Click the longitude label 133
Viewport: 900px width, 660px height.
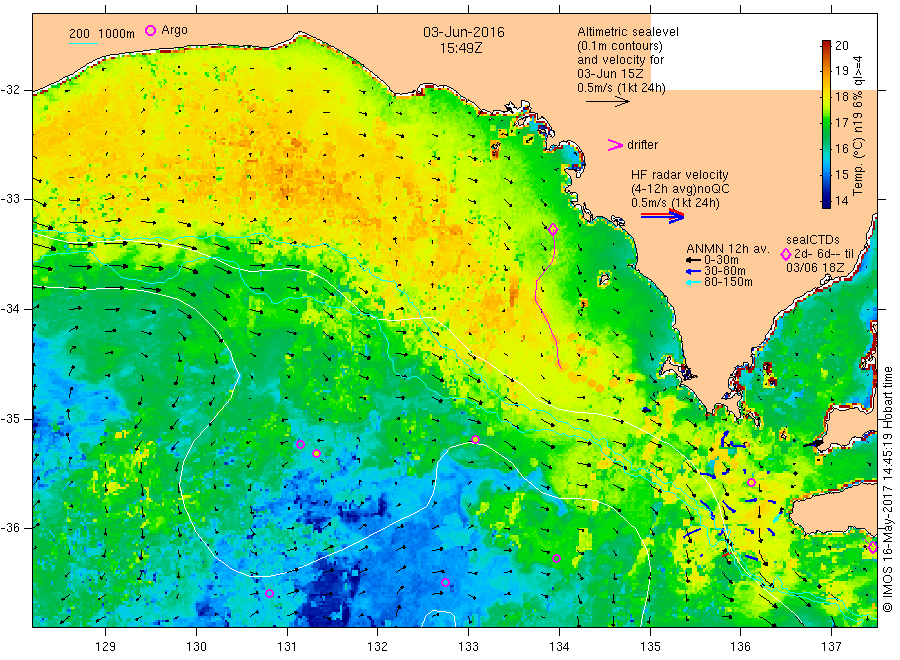tap(468, 647)
